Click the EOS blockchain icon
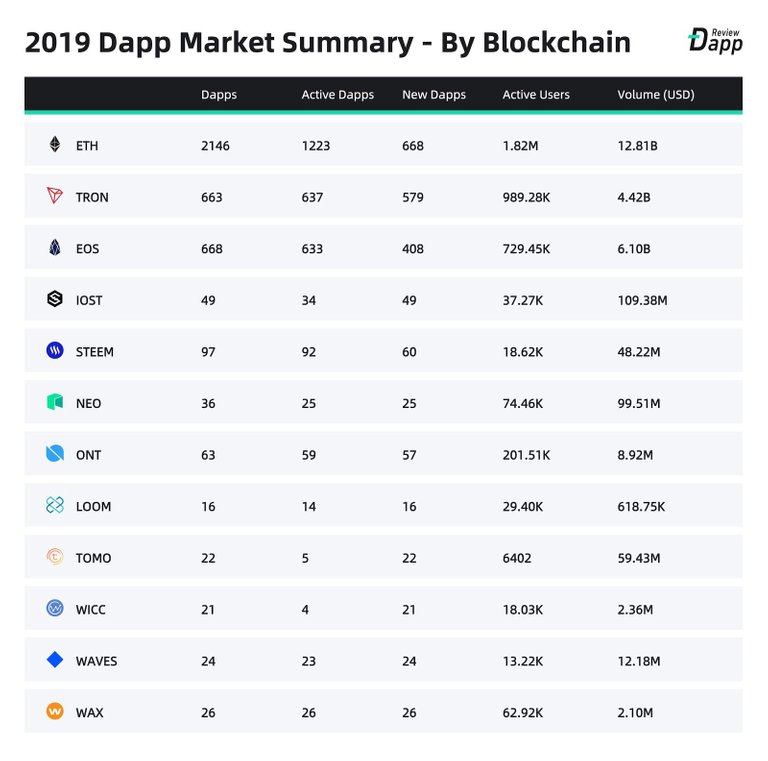Image resolution: width=768 pixels, height=761 pixels. [55, 248]
